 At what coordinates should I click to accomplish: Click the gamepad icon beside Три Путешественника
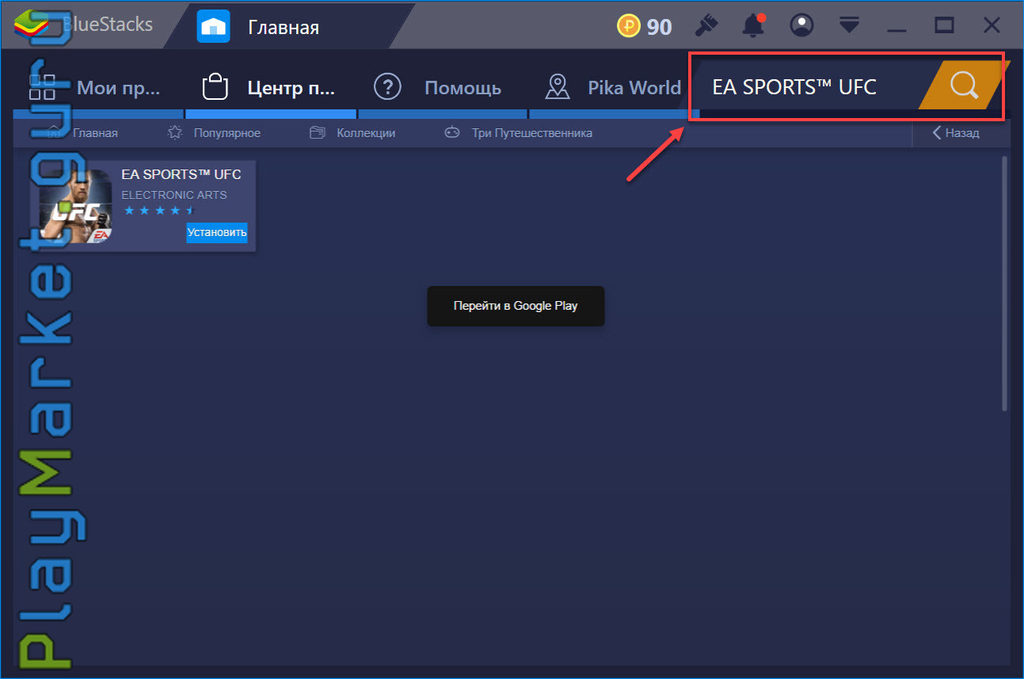[452, 133]
